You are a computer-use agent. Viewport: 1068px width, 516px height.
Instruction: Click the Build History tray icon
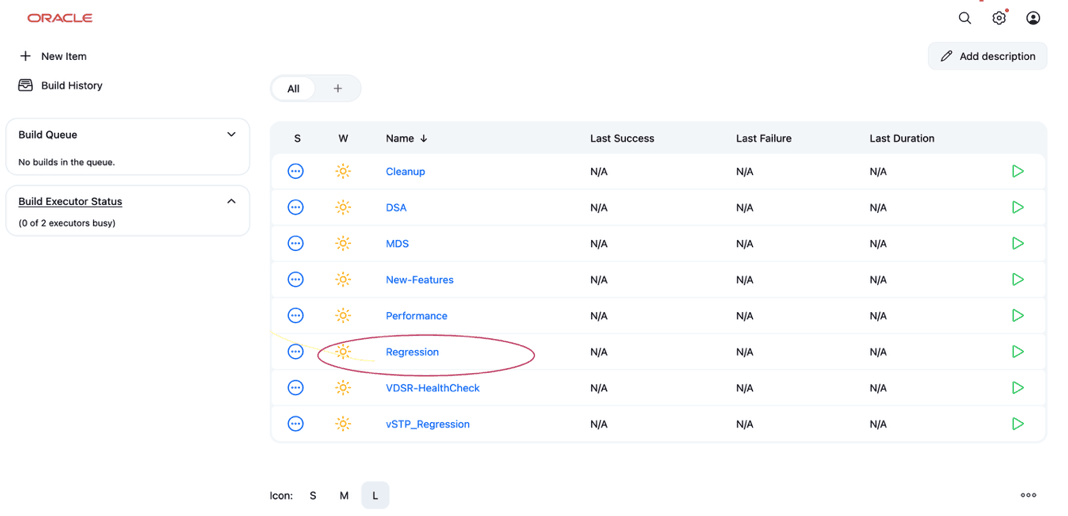pyautogui.click(x=26, y=85)
